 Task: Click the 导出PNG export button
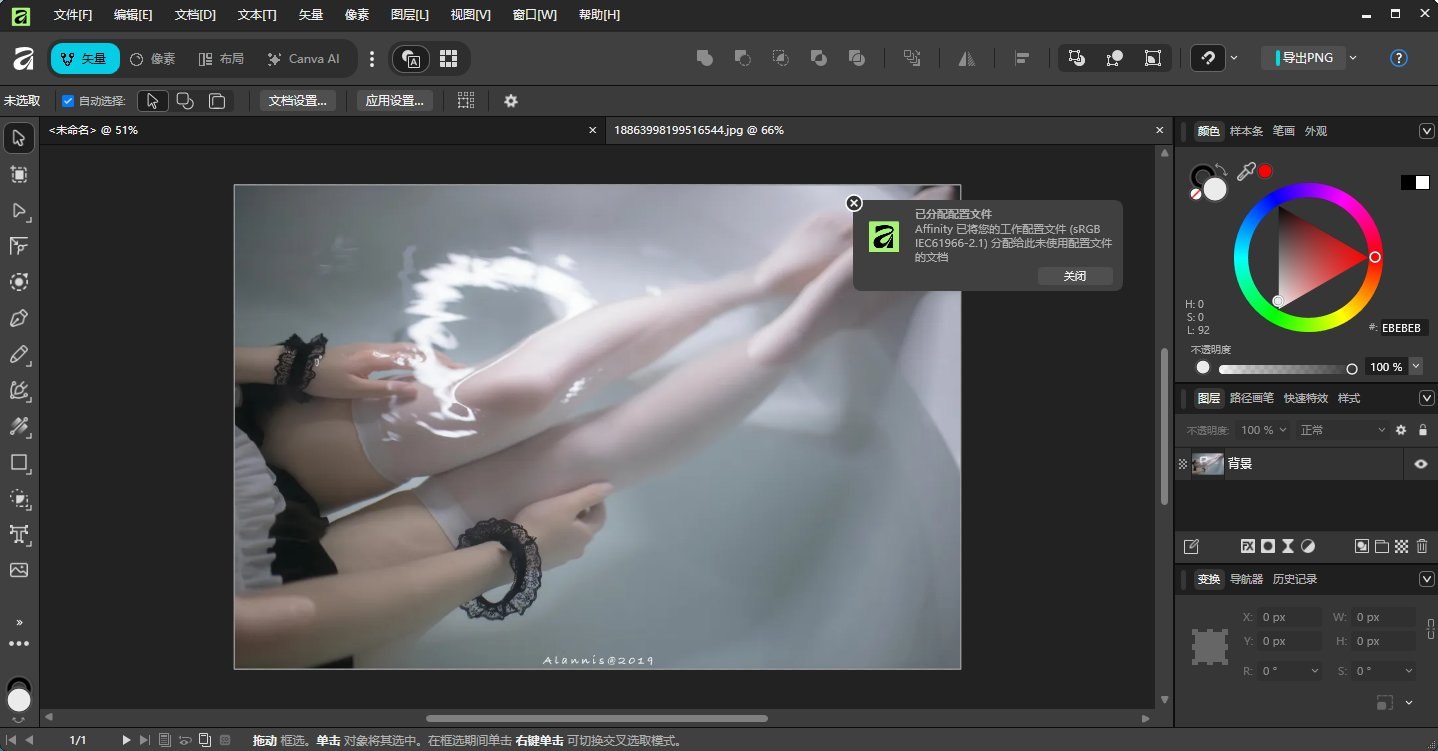coord(1304,58)
